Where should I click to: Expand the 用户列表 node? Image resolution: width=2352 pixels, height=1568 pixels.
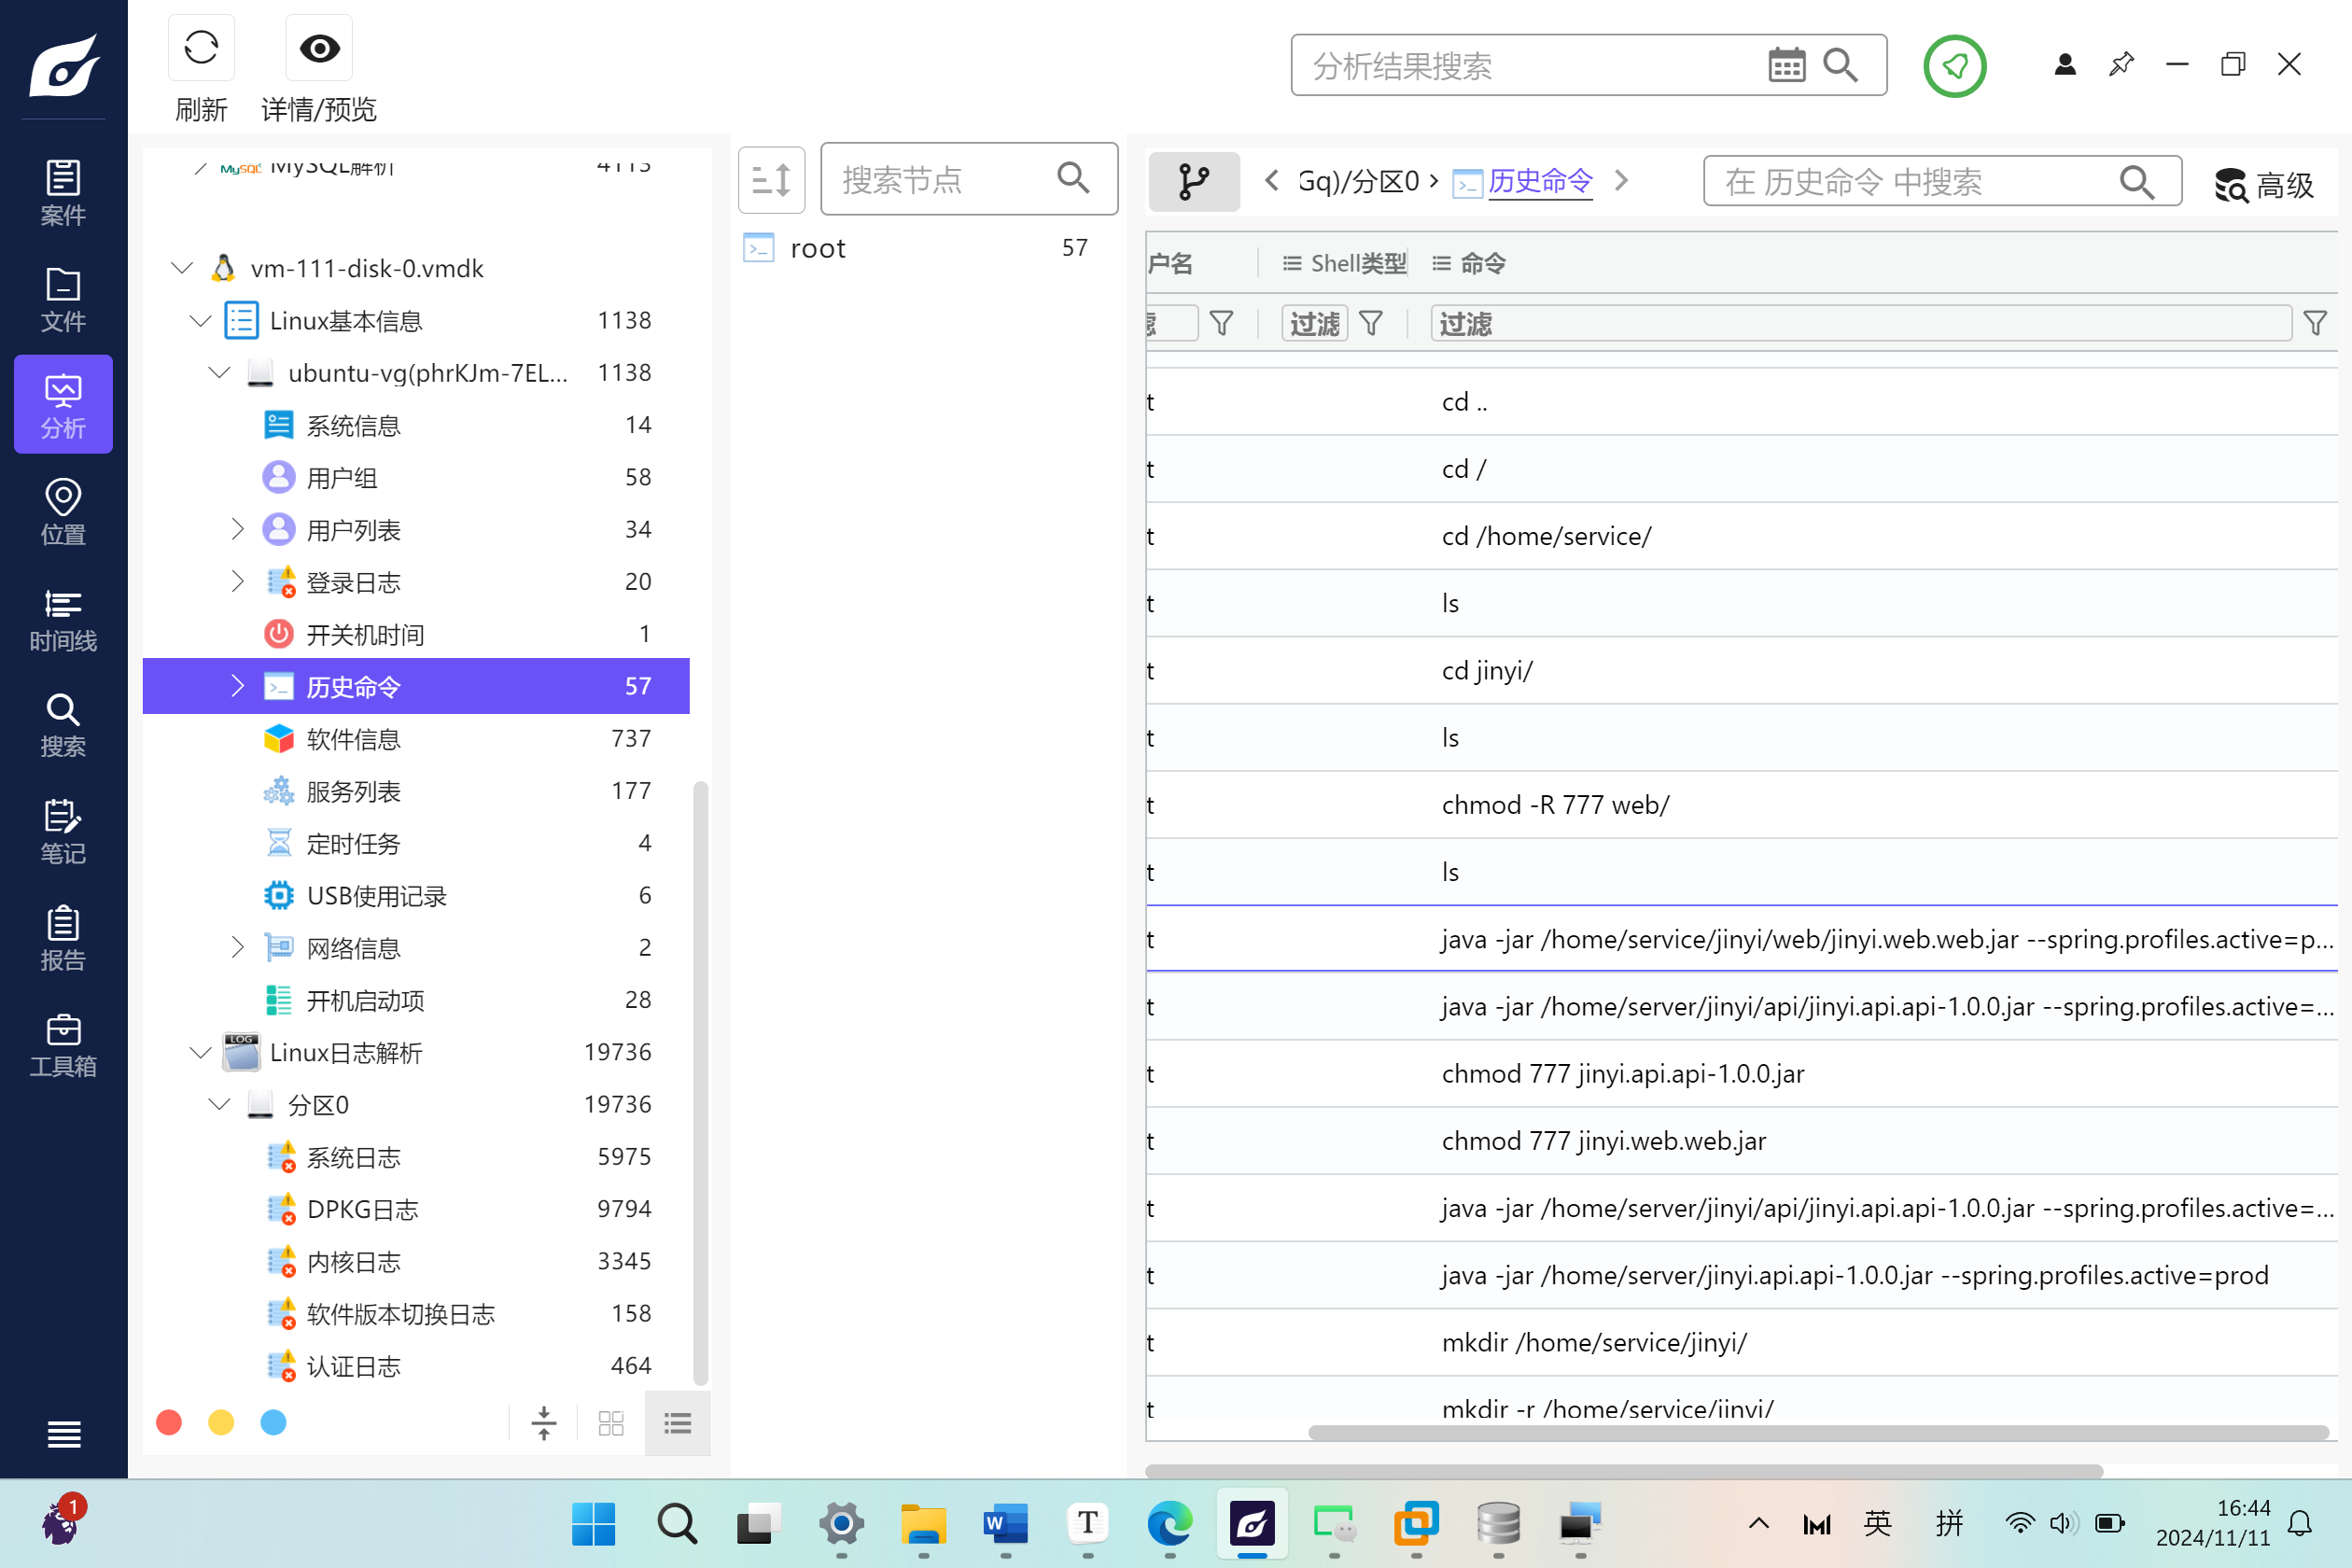coord(237,529)
